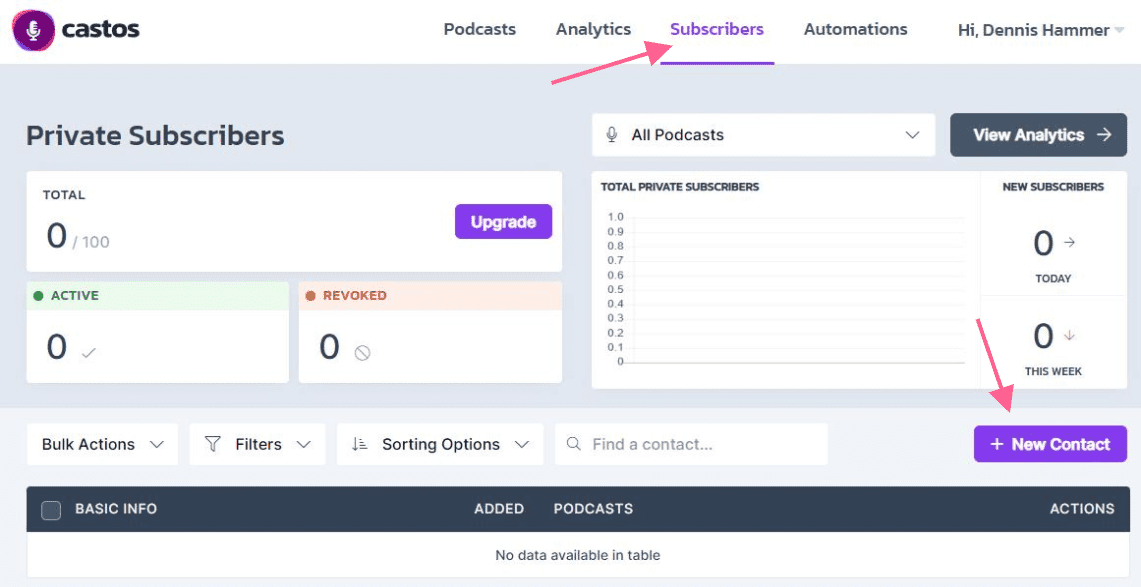Click the search magnifier icon

point(573,444)
